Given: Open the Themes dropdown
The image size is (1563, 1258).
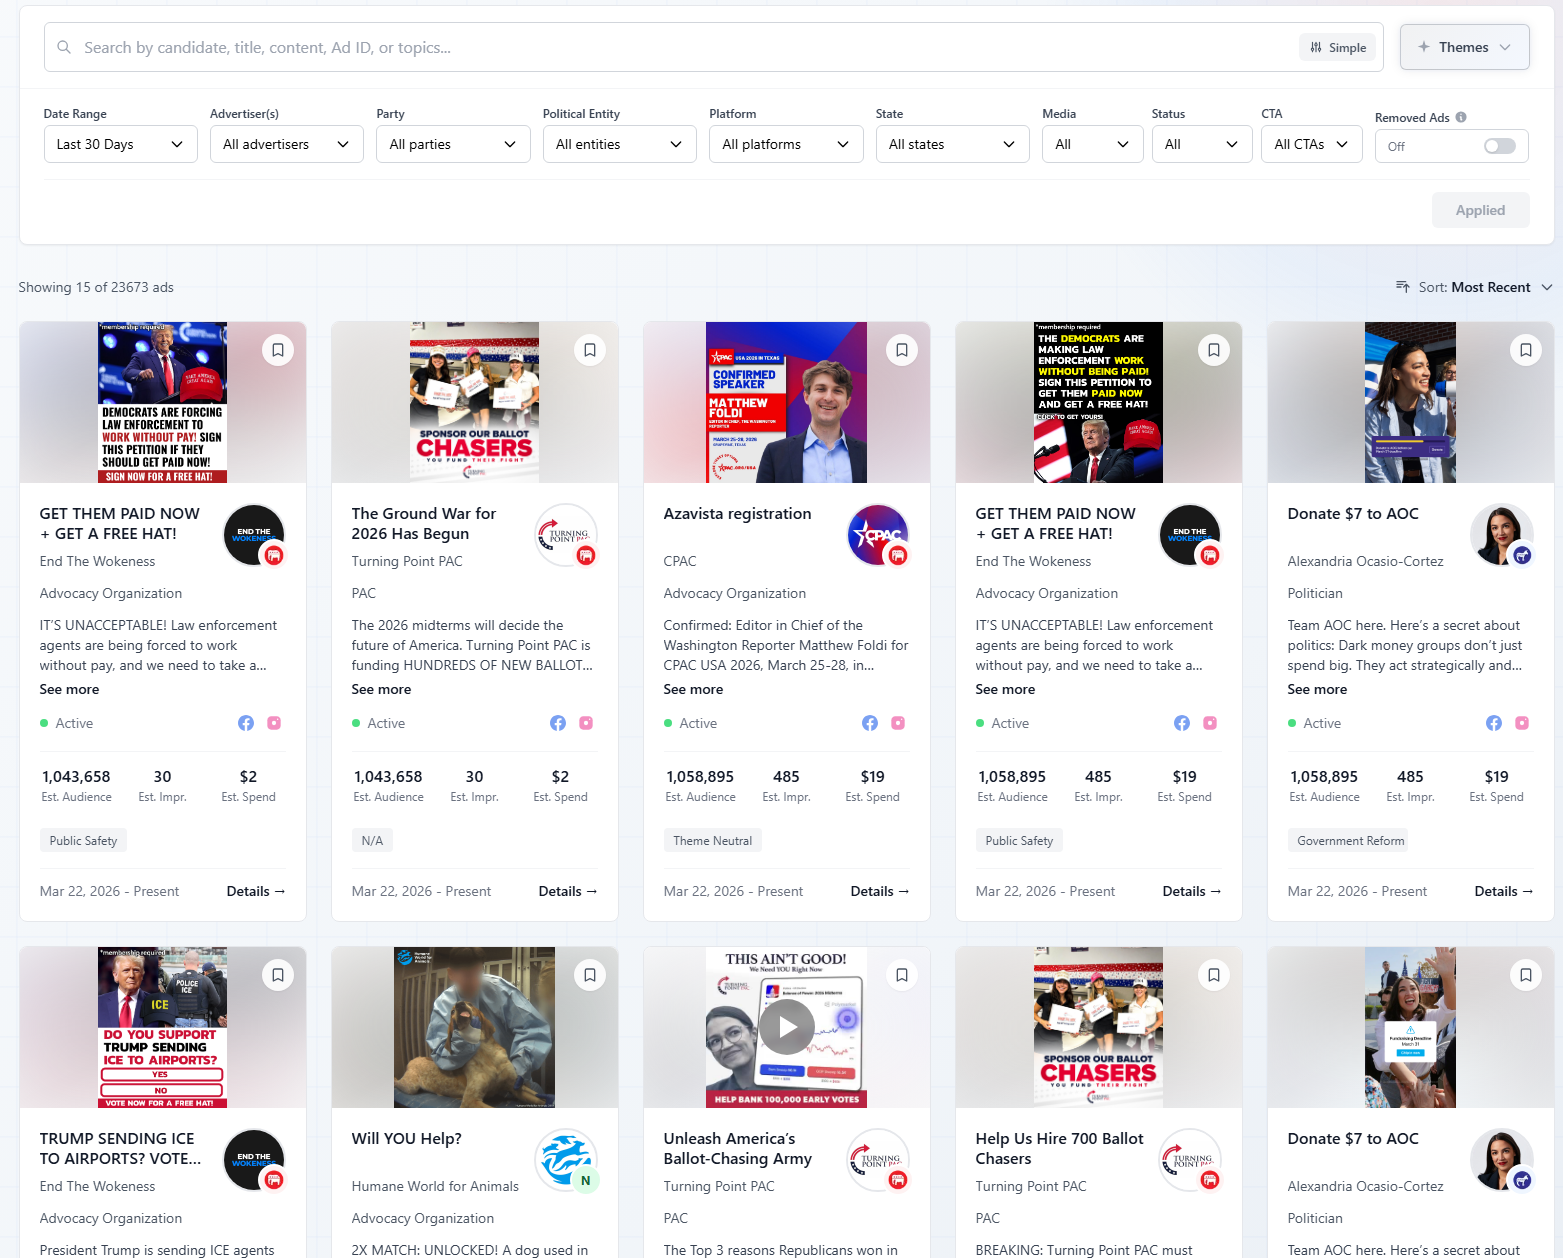Looking at the screenshot, I should click(x=1464, y=46).
